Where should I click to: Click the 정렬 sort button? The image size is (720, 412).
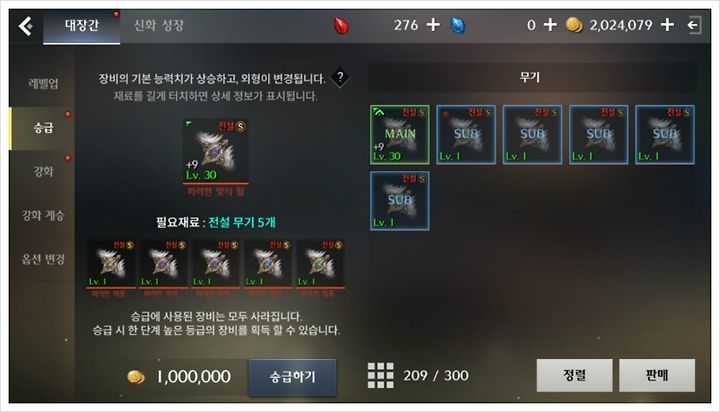(x=574, y=375)
